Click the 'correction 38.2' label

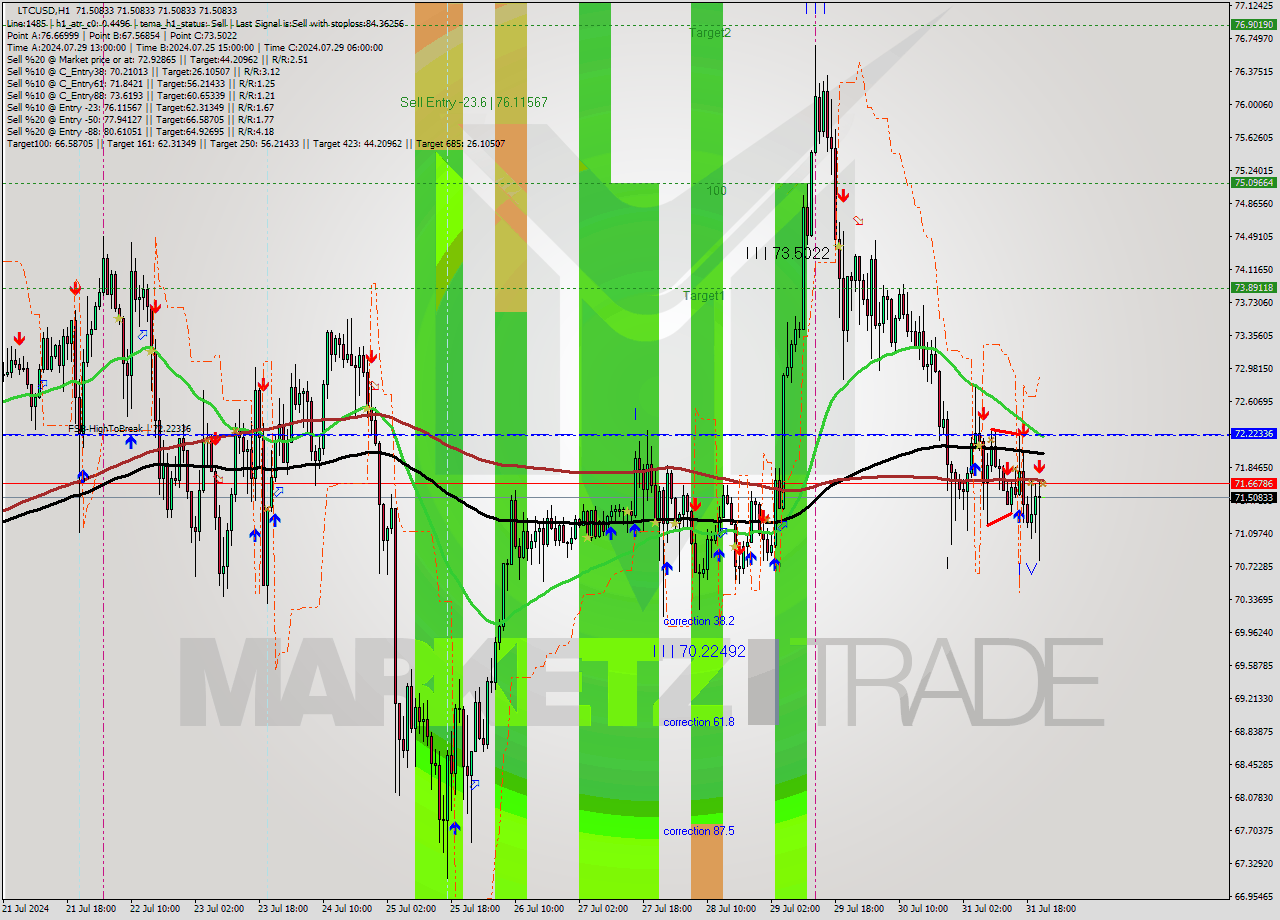coord(699,621)
